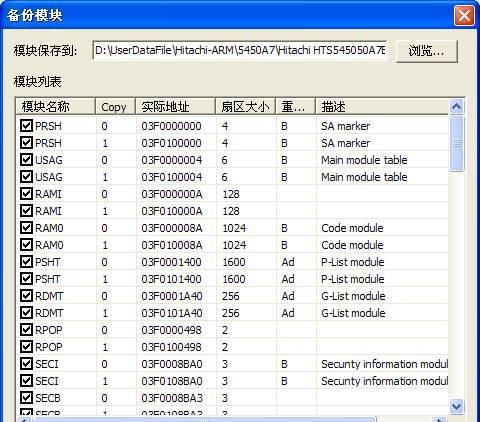Viewport: 480px width, 422px height.
Task: Click the vertical scrollbar thumb
Action: [456, 143]
